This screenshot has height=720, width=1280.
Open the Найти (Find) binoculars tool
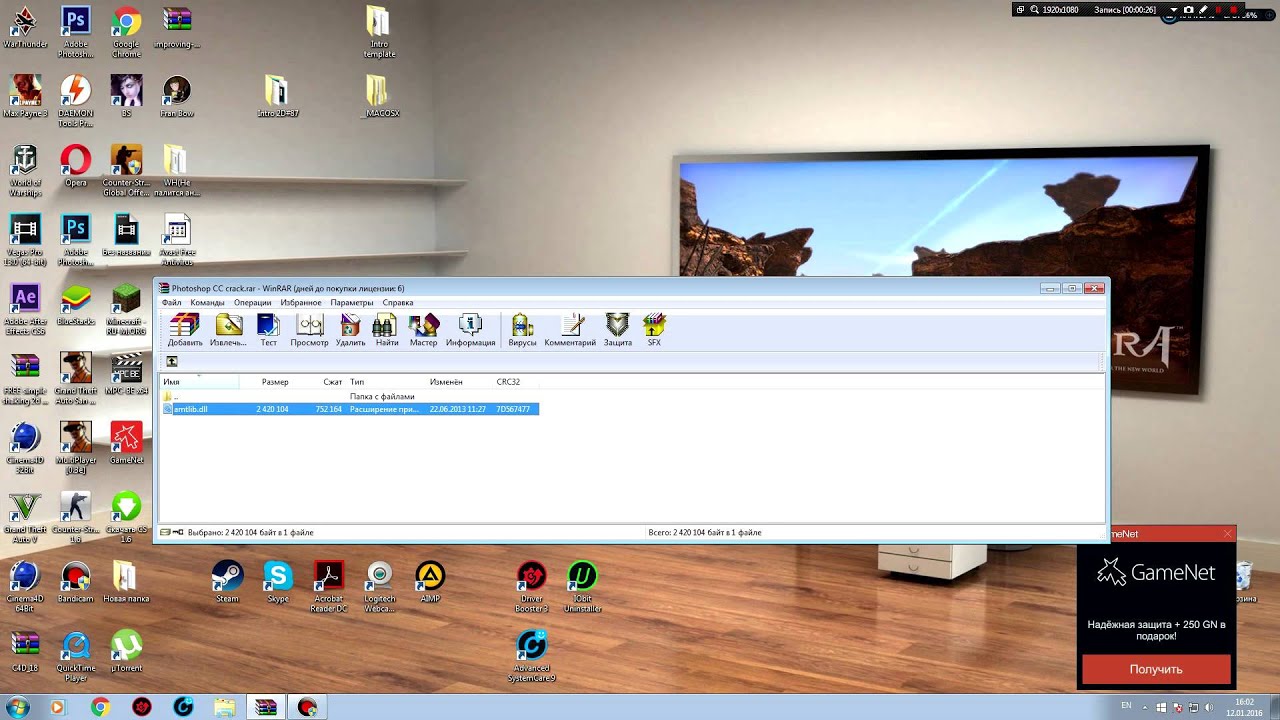coord(387,330)
